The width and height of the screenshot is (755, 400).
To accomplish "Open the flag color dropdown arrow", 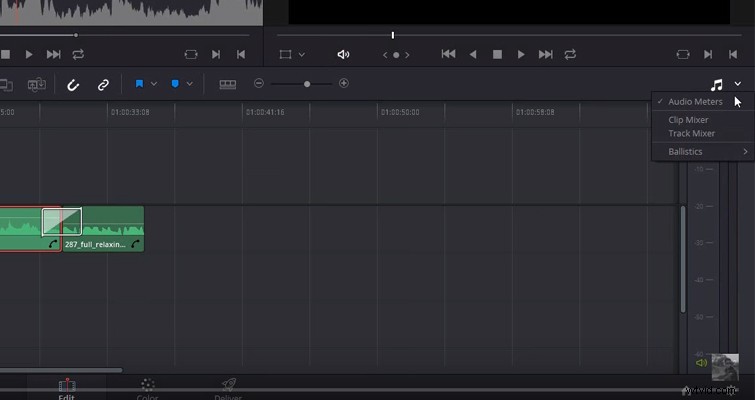I will (154, 84).
